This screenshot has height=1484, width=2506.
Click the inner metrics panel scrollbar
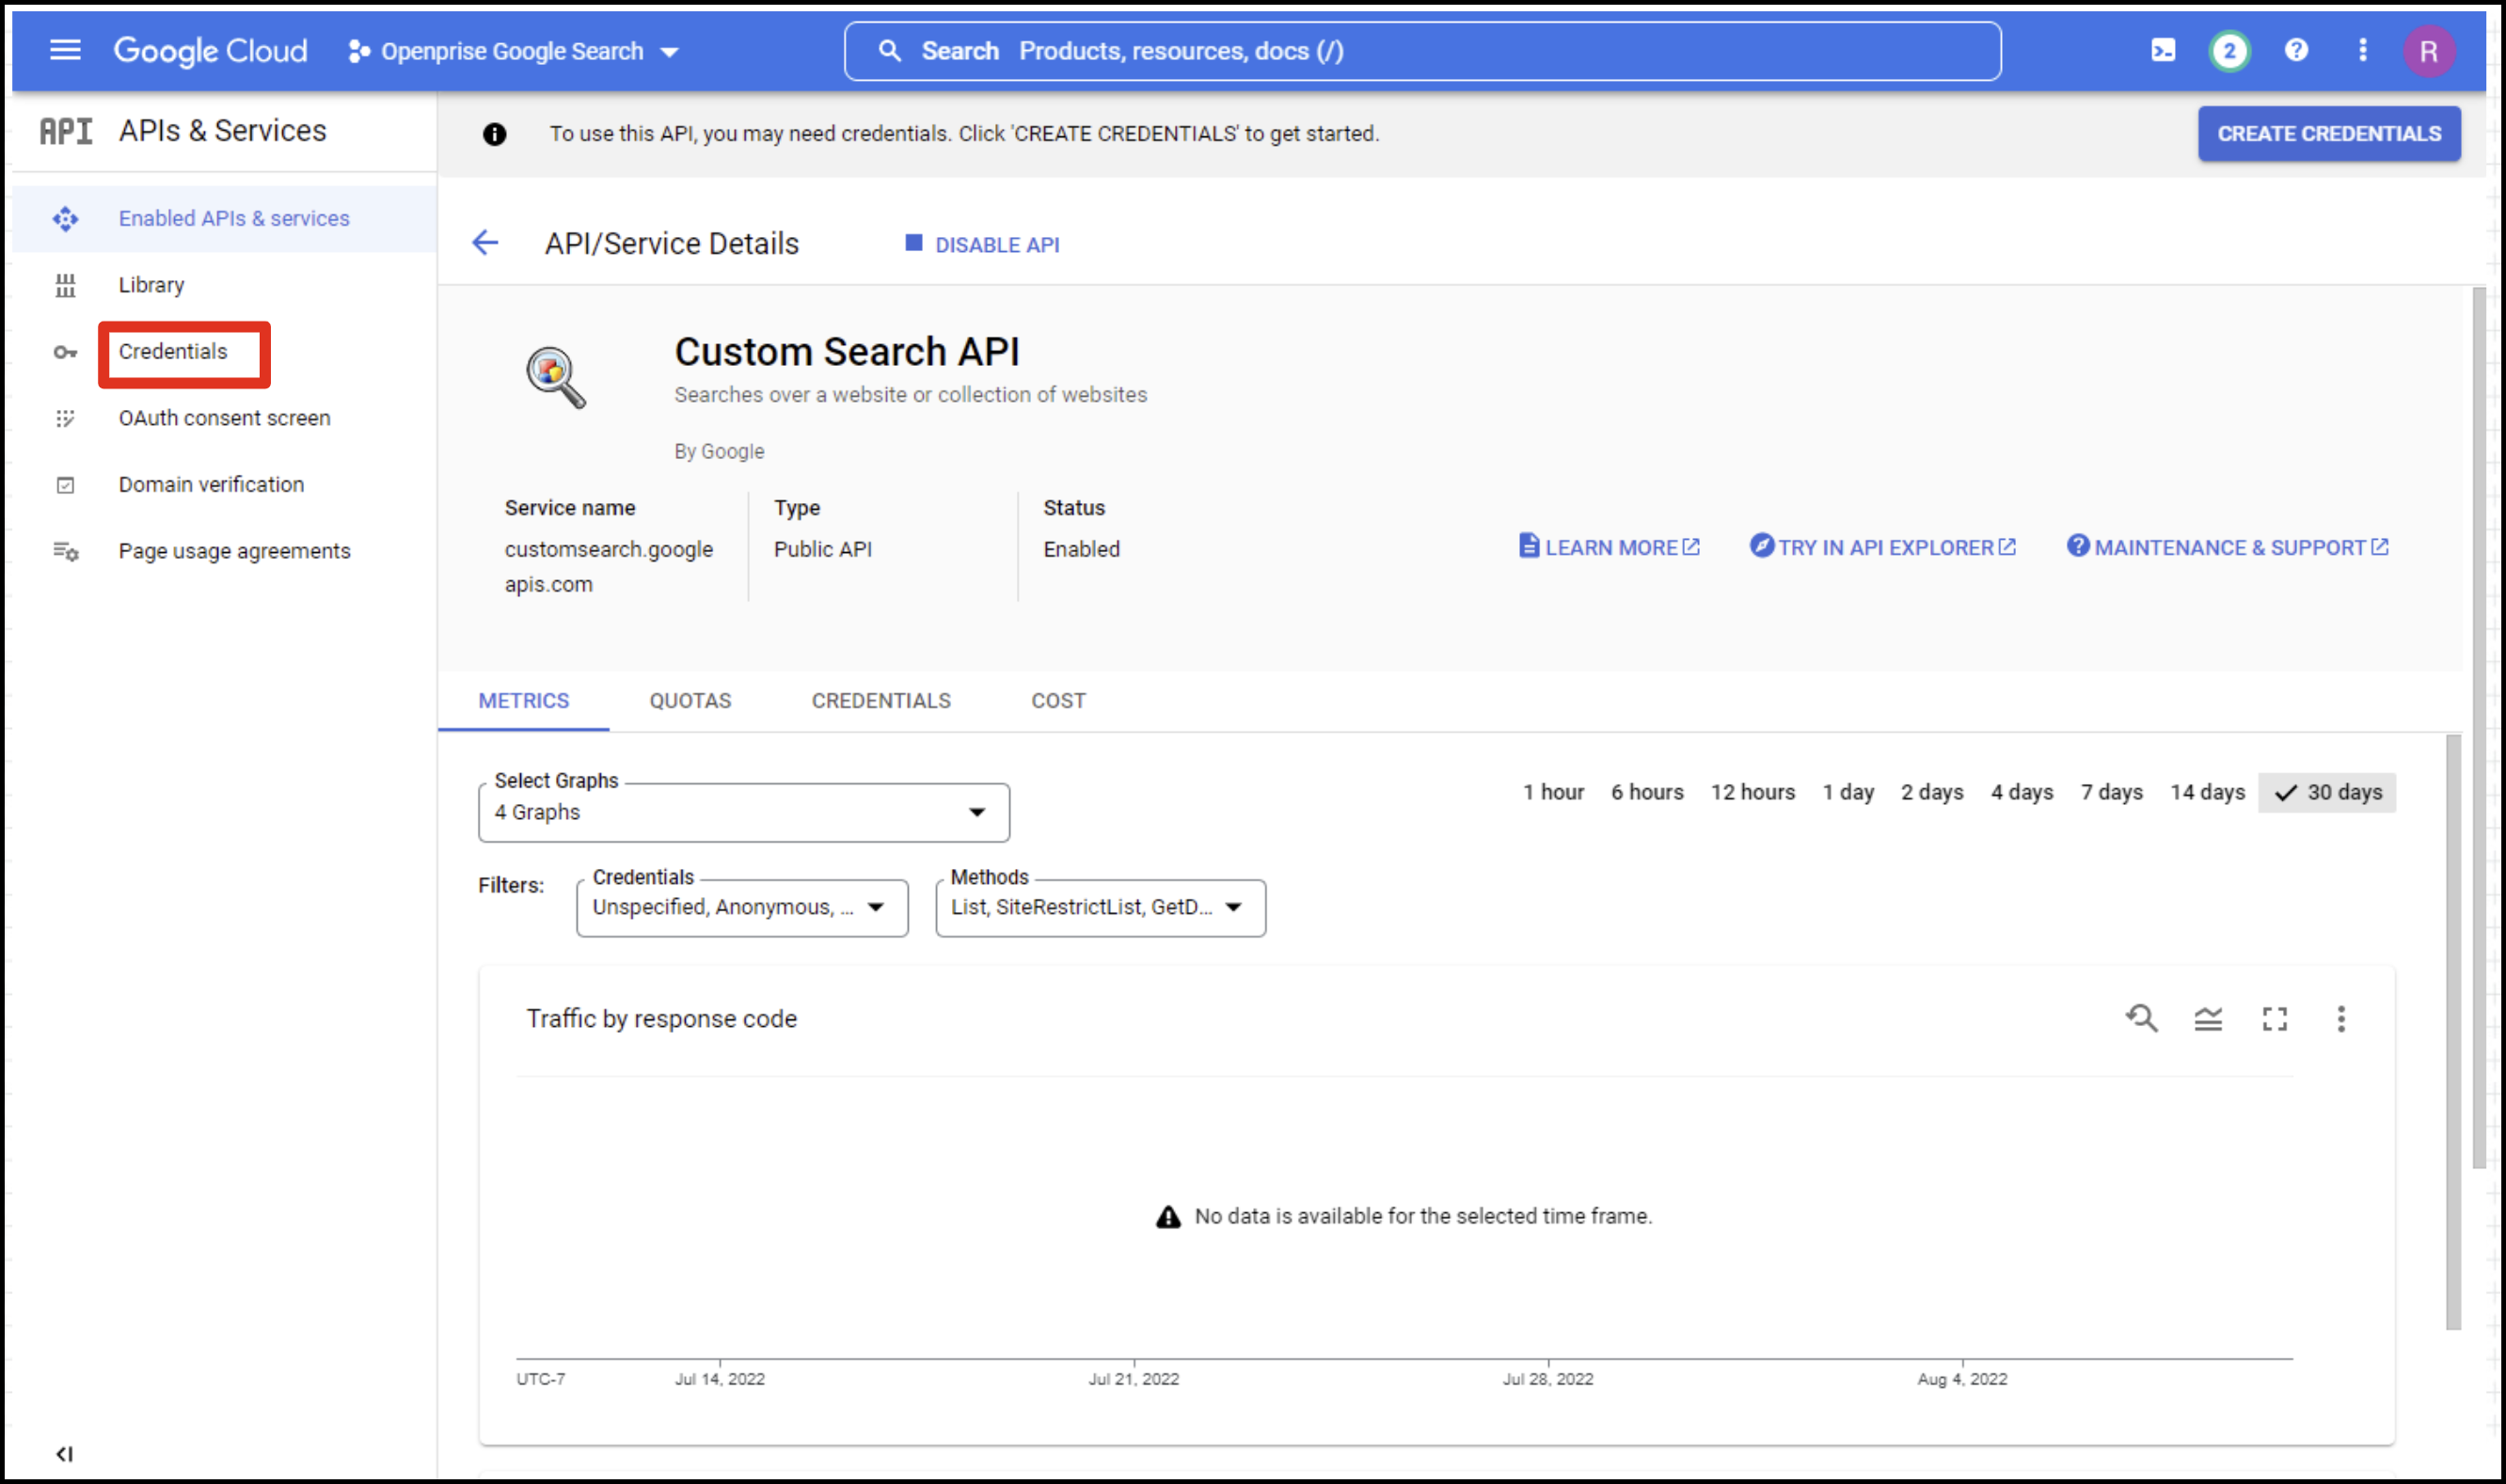[2453, 1031]
